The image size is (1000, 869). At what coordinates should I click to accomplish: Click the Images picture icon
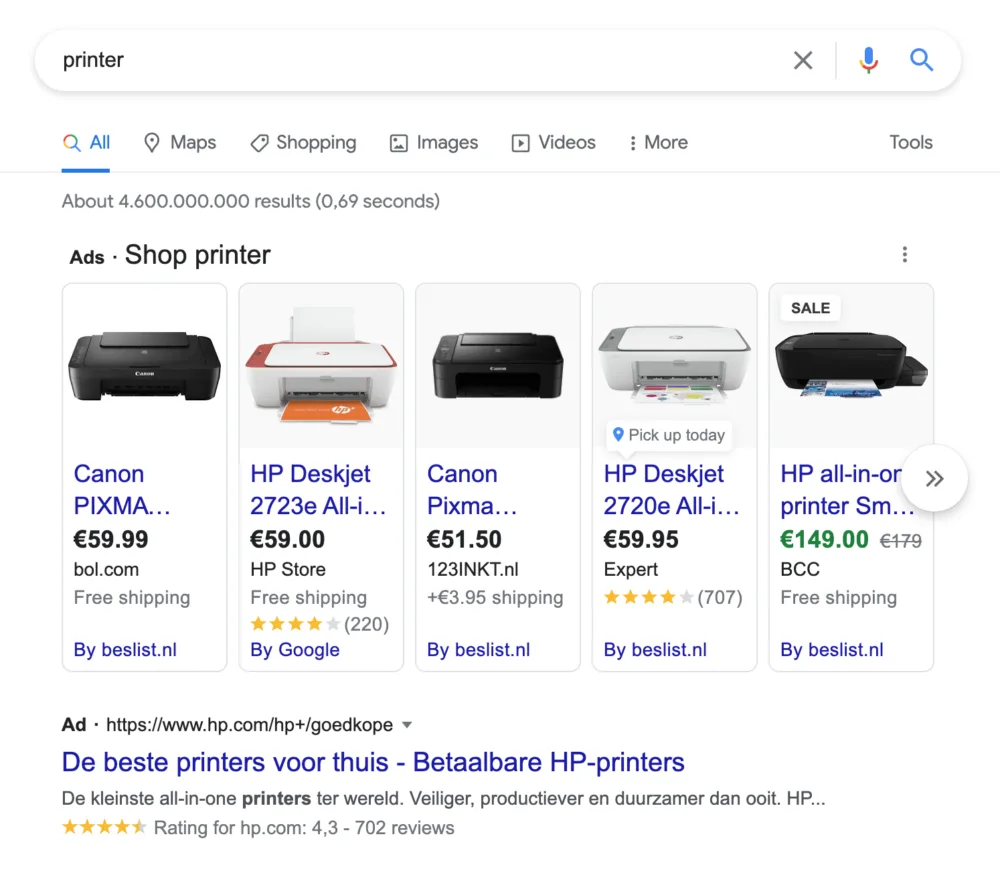[398, 143]
